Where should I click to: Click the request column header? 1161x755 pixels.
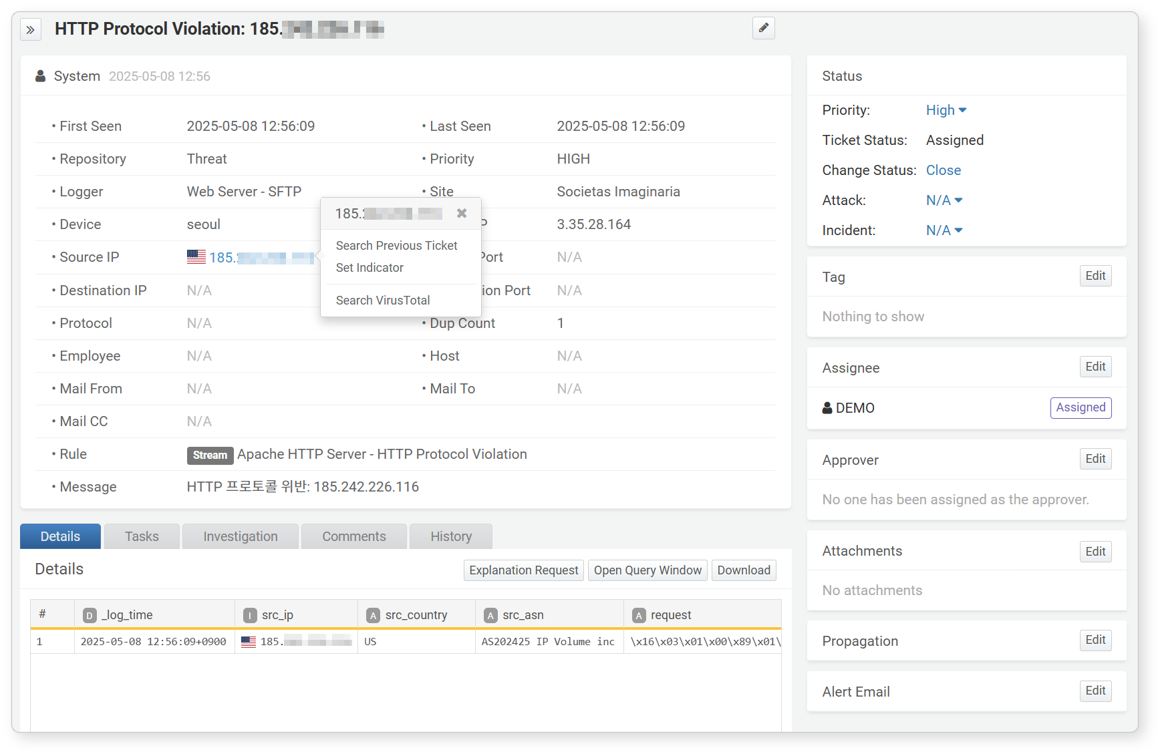coord(703,615)
